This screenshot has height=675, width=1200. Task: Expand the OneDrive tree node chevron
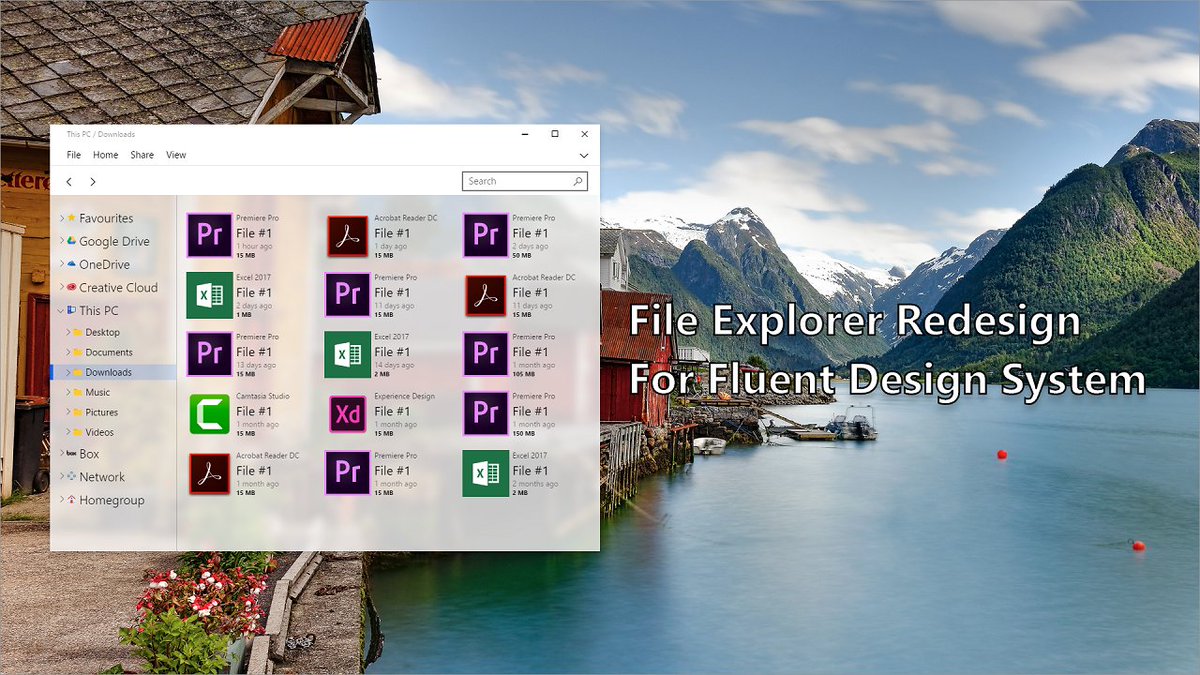click(61, 264)
